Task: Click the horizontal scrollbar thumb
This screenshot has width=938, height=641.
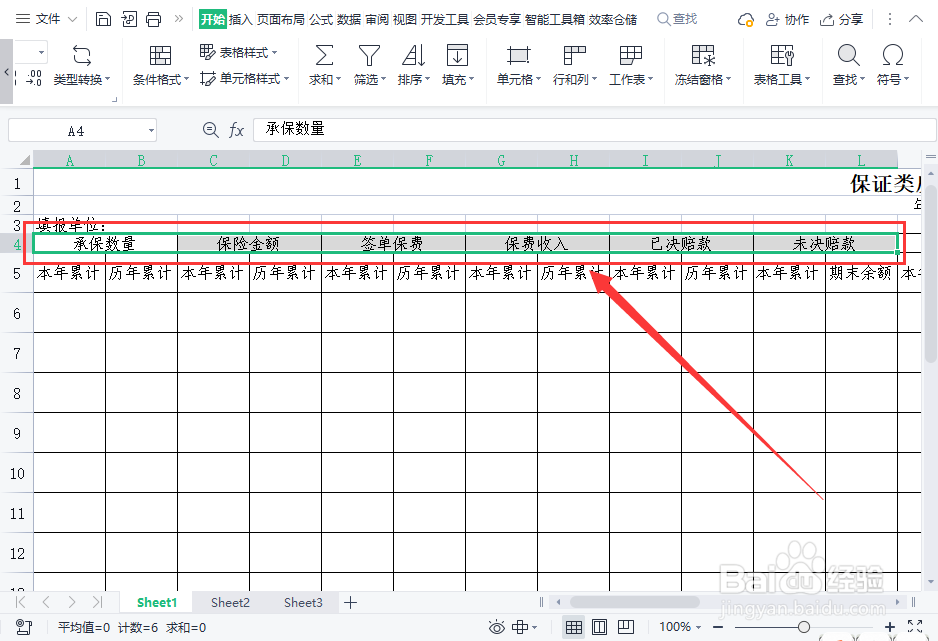Action: point(634,602)
